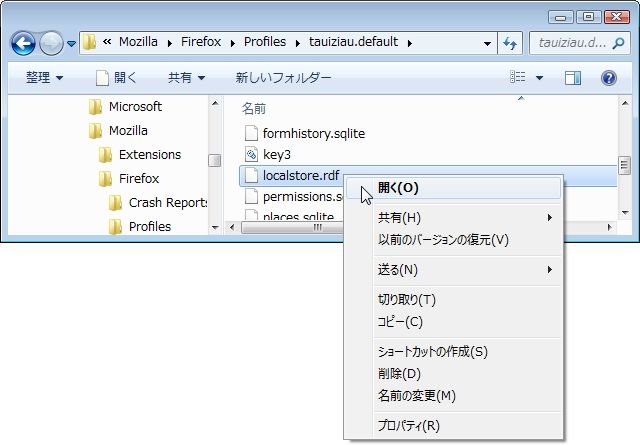Choose 以前のバージョンの復元(V) menu item
Screen dimensions: 640x445
point(453,240)
